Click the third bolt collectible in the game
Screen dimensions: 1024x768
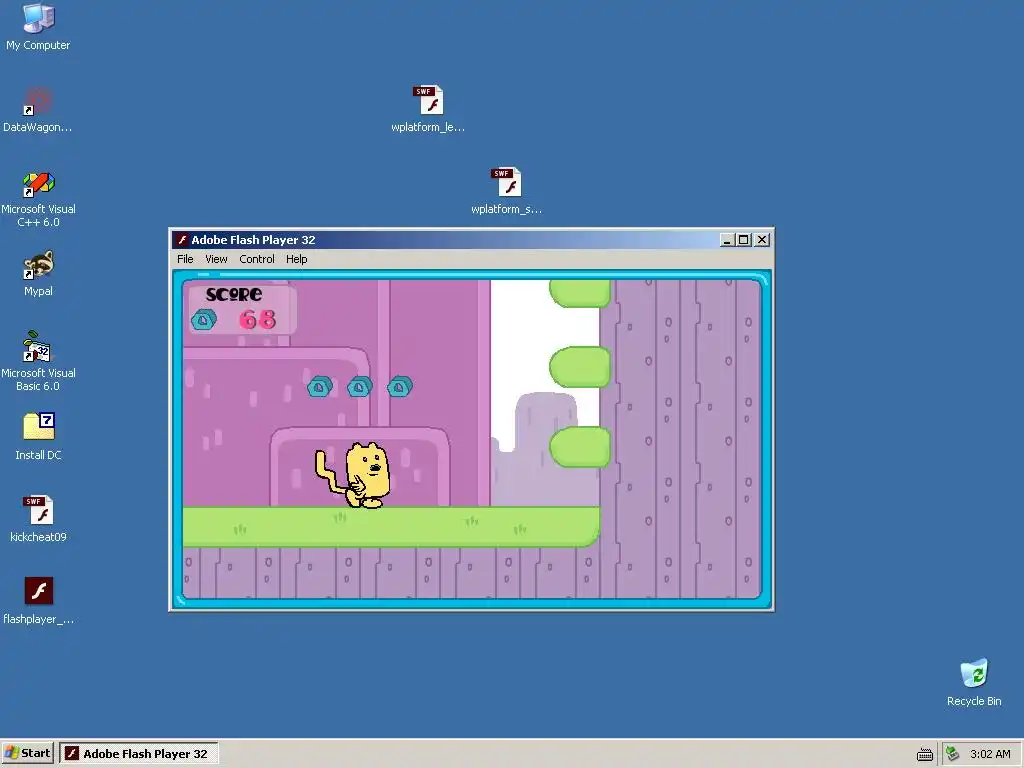pyautogui.click(x=400, y=387)
